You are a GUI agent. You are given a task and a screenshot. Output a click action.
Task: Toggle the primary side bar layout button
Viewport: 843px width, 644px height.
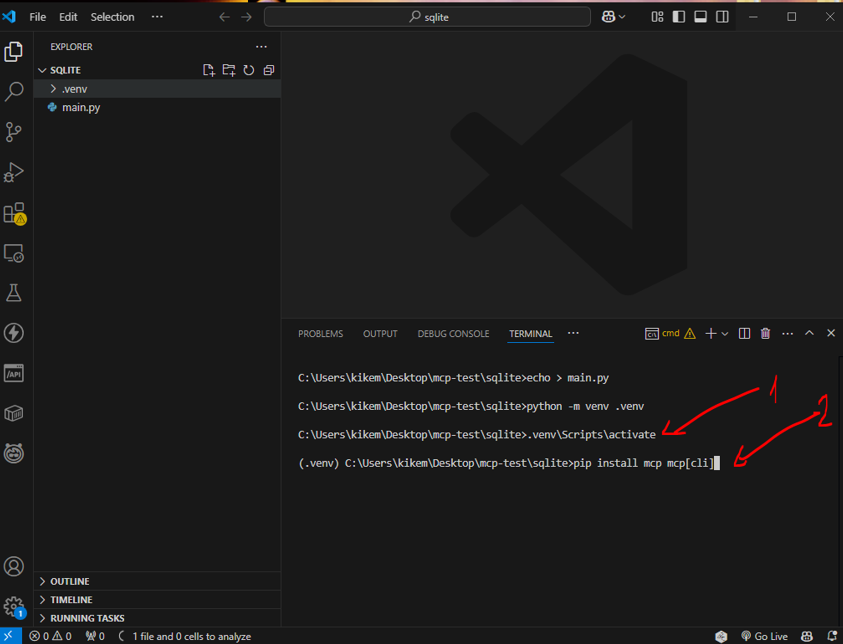679,17
